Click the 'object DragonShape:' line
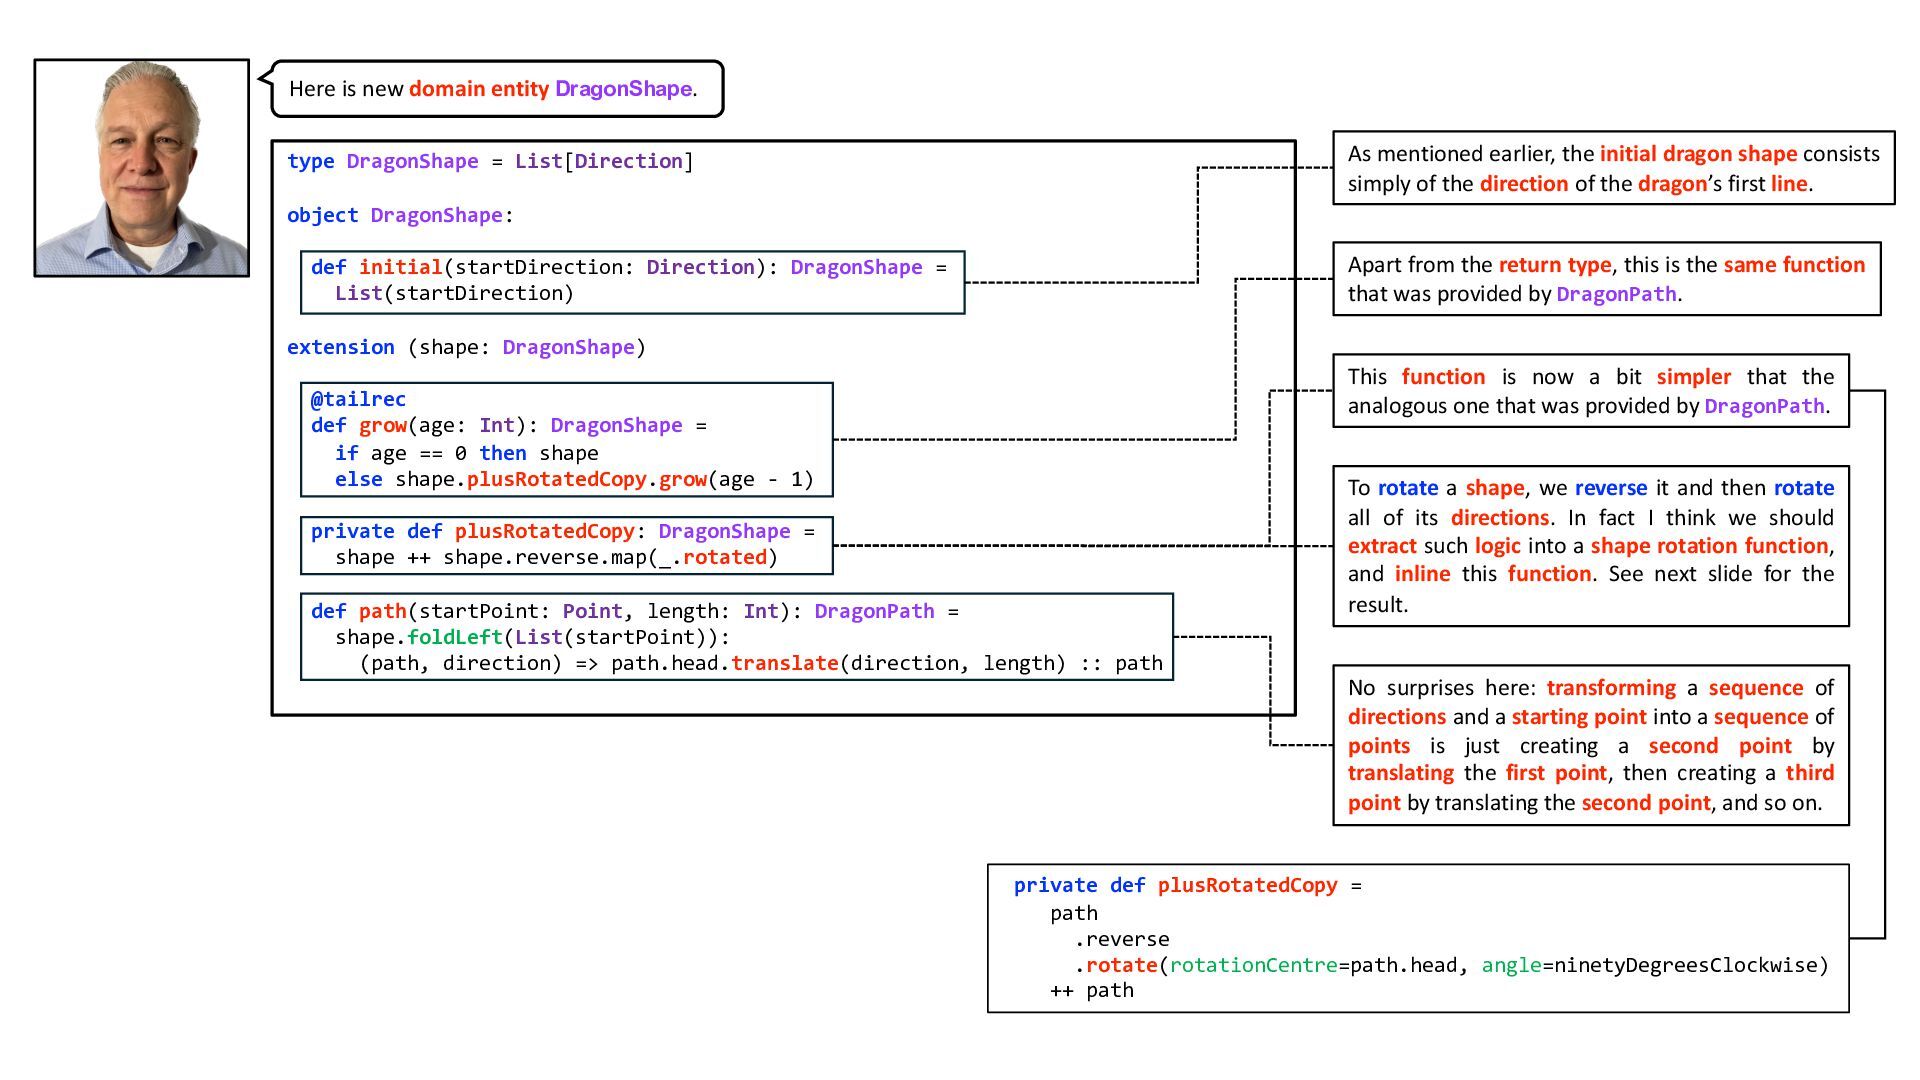This screenshot has width=1920, height=1080. point(399,215)
